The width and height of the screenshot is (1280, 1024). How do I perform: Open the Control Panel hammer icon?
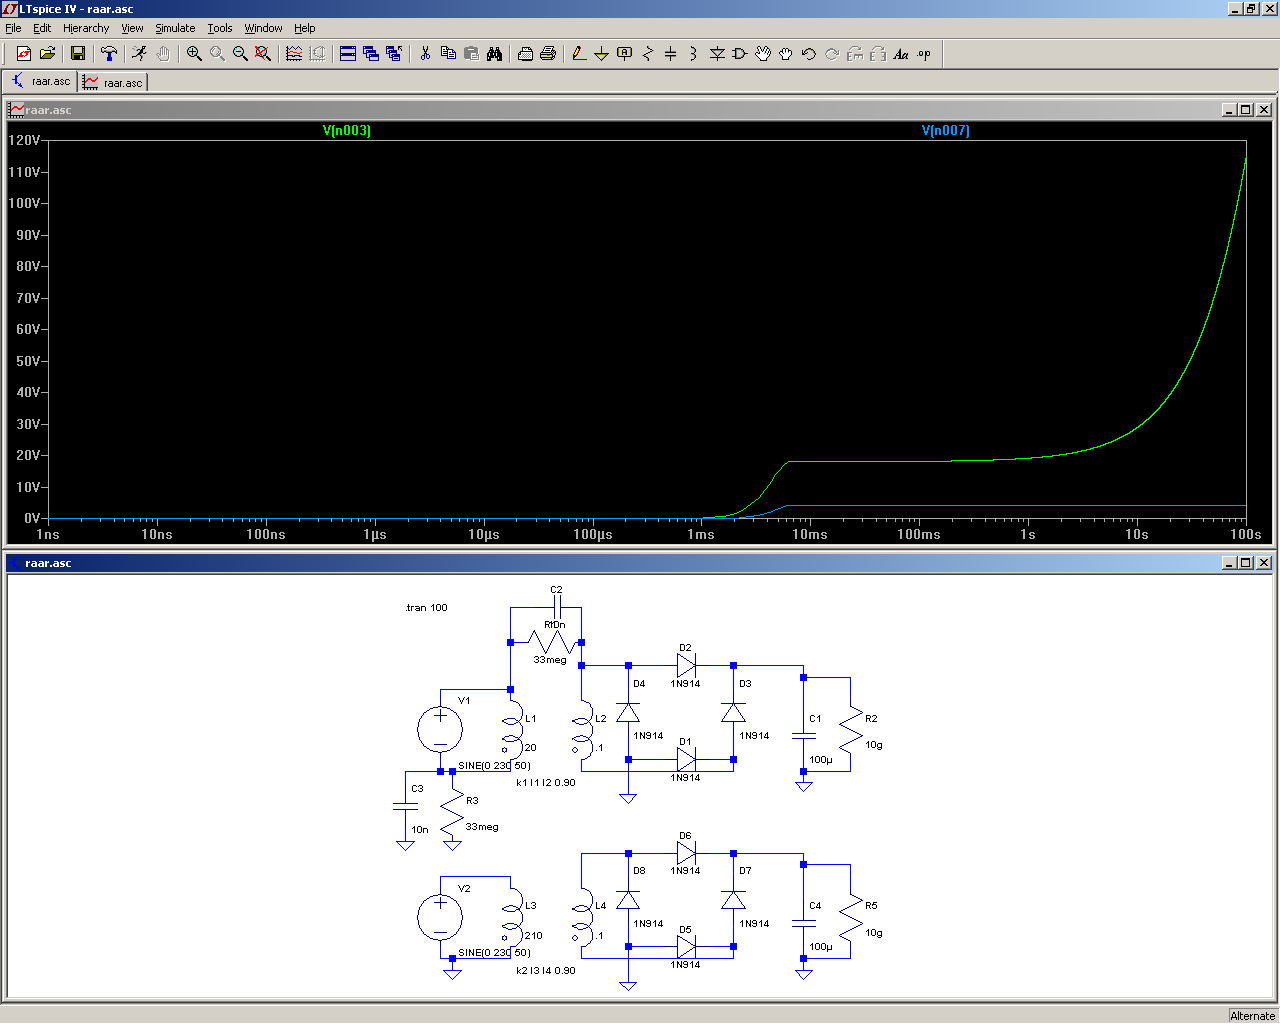(109, 54)
